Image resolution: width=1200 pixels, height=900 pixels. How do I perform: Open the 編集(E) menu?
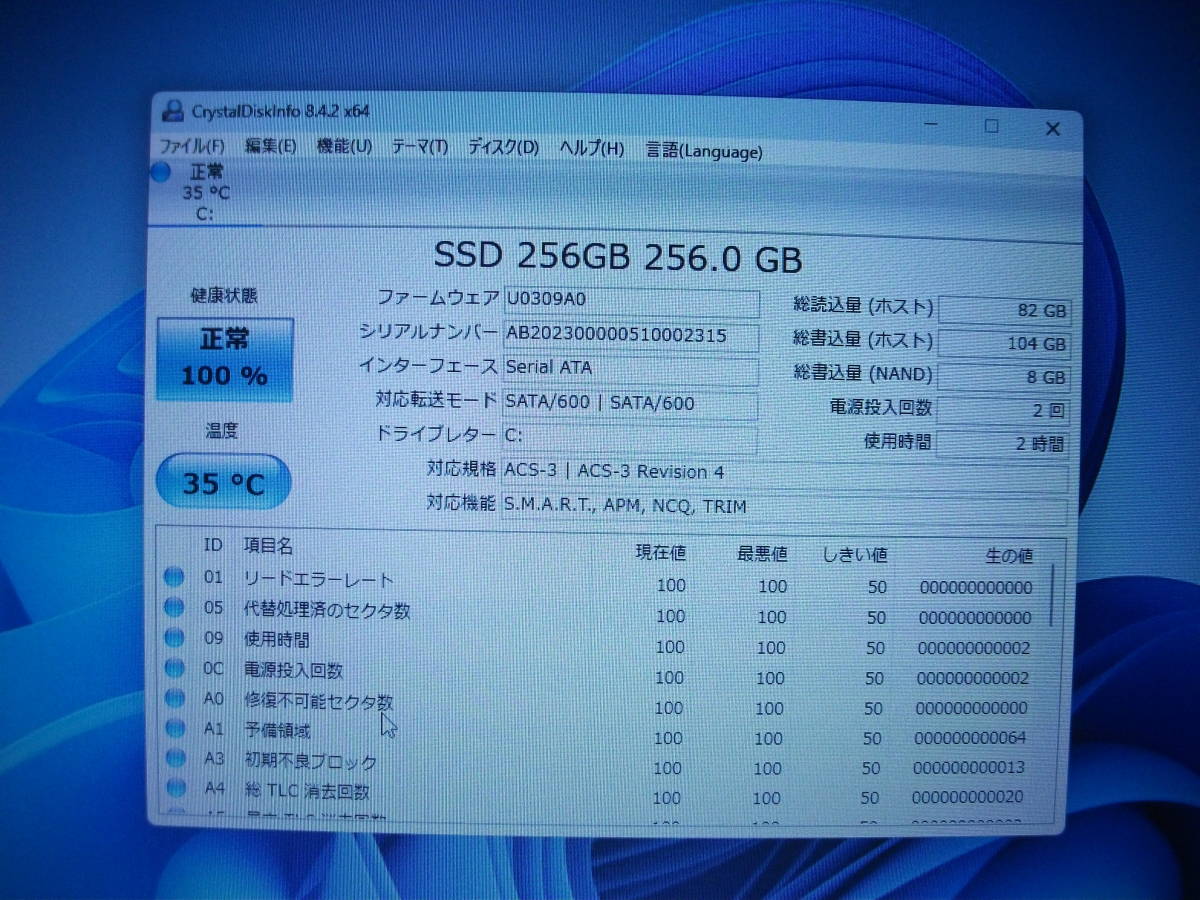click(x=270, y=146)
